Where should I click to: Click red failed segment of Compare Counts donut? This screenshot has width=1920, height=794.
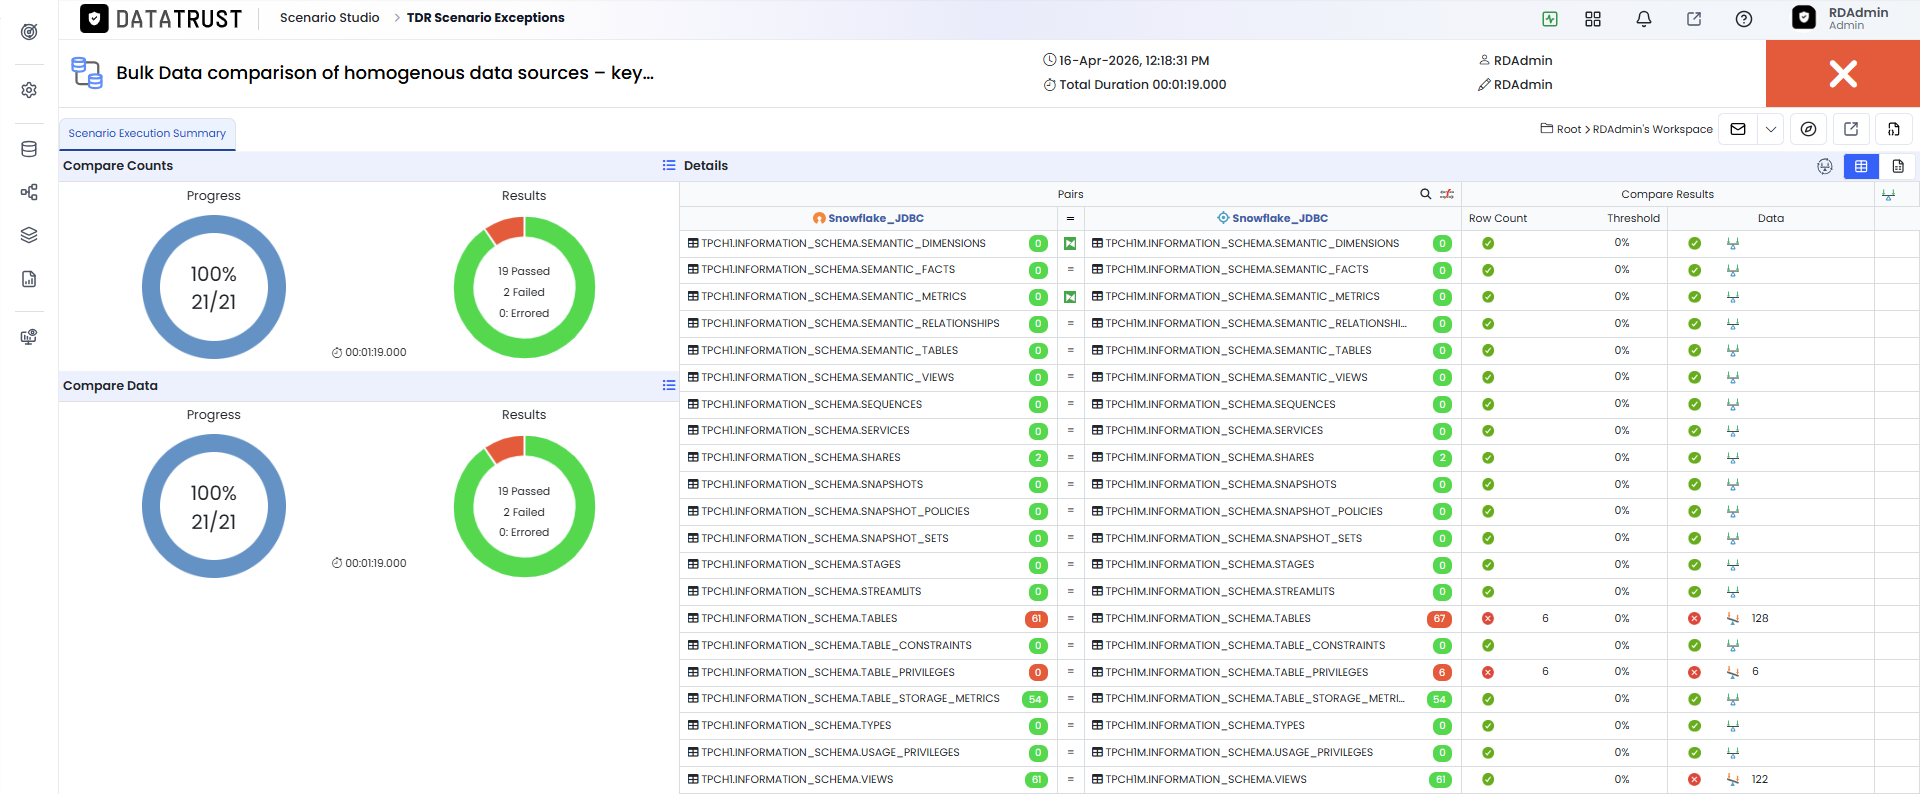[506, 230]
